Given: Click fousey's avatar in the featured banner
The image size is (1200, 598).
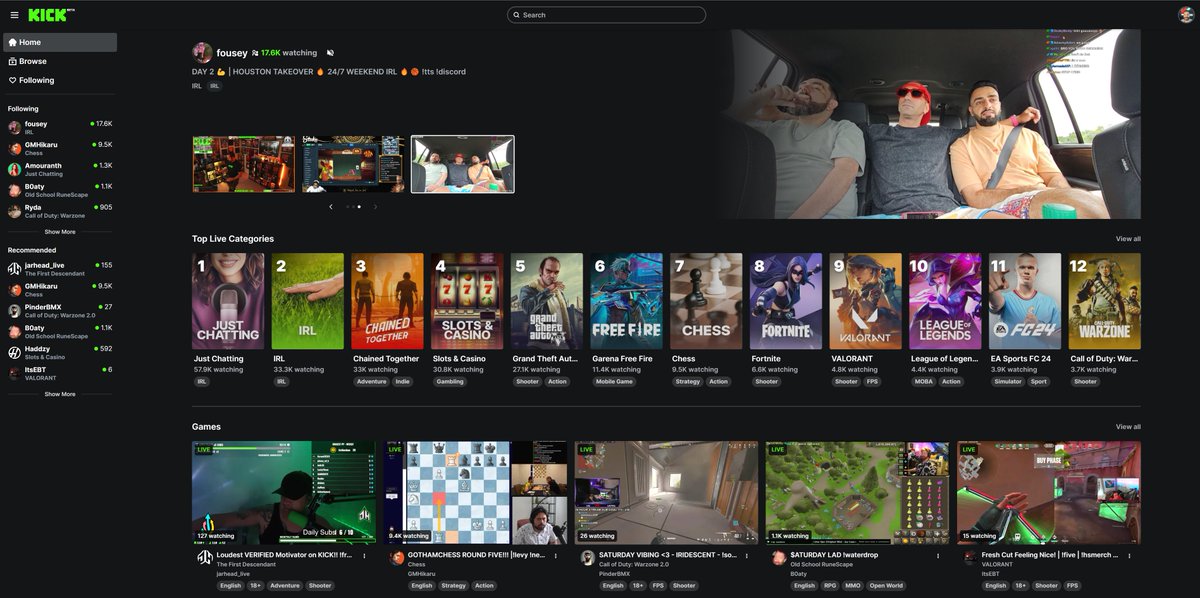Looking at the screenshot, I should 202,53.
